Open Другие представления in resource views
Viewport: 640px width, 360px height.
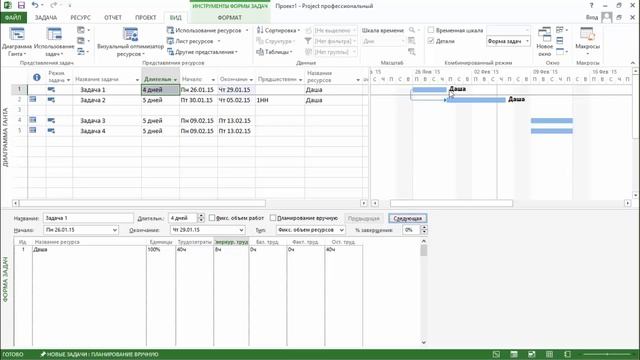(x=202, y=52)
